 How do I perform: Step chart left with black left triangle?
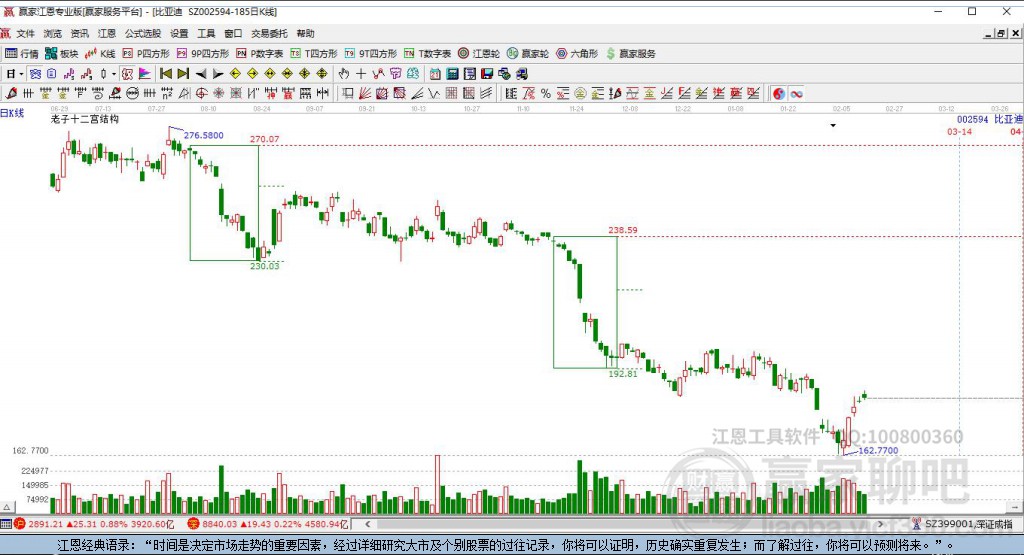[201, 74]
